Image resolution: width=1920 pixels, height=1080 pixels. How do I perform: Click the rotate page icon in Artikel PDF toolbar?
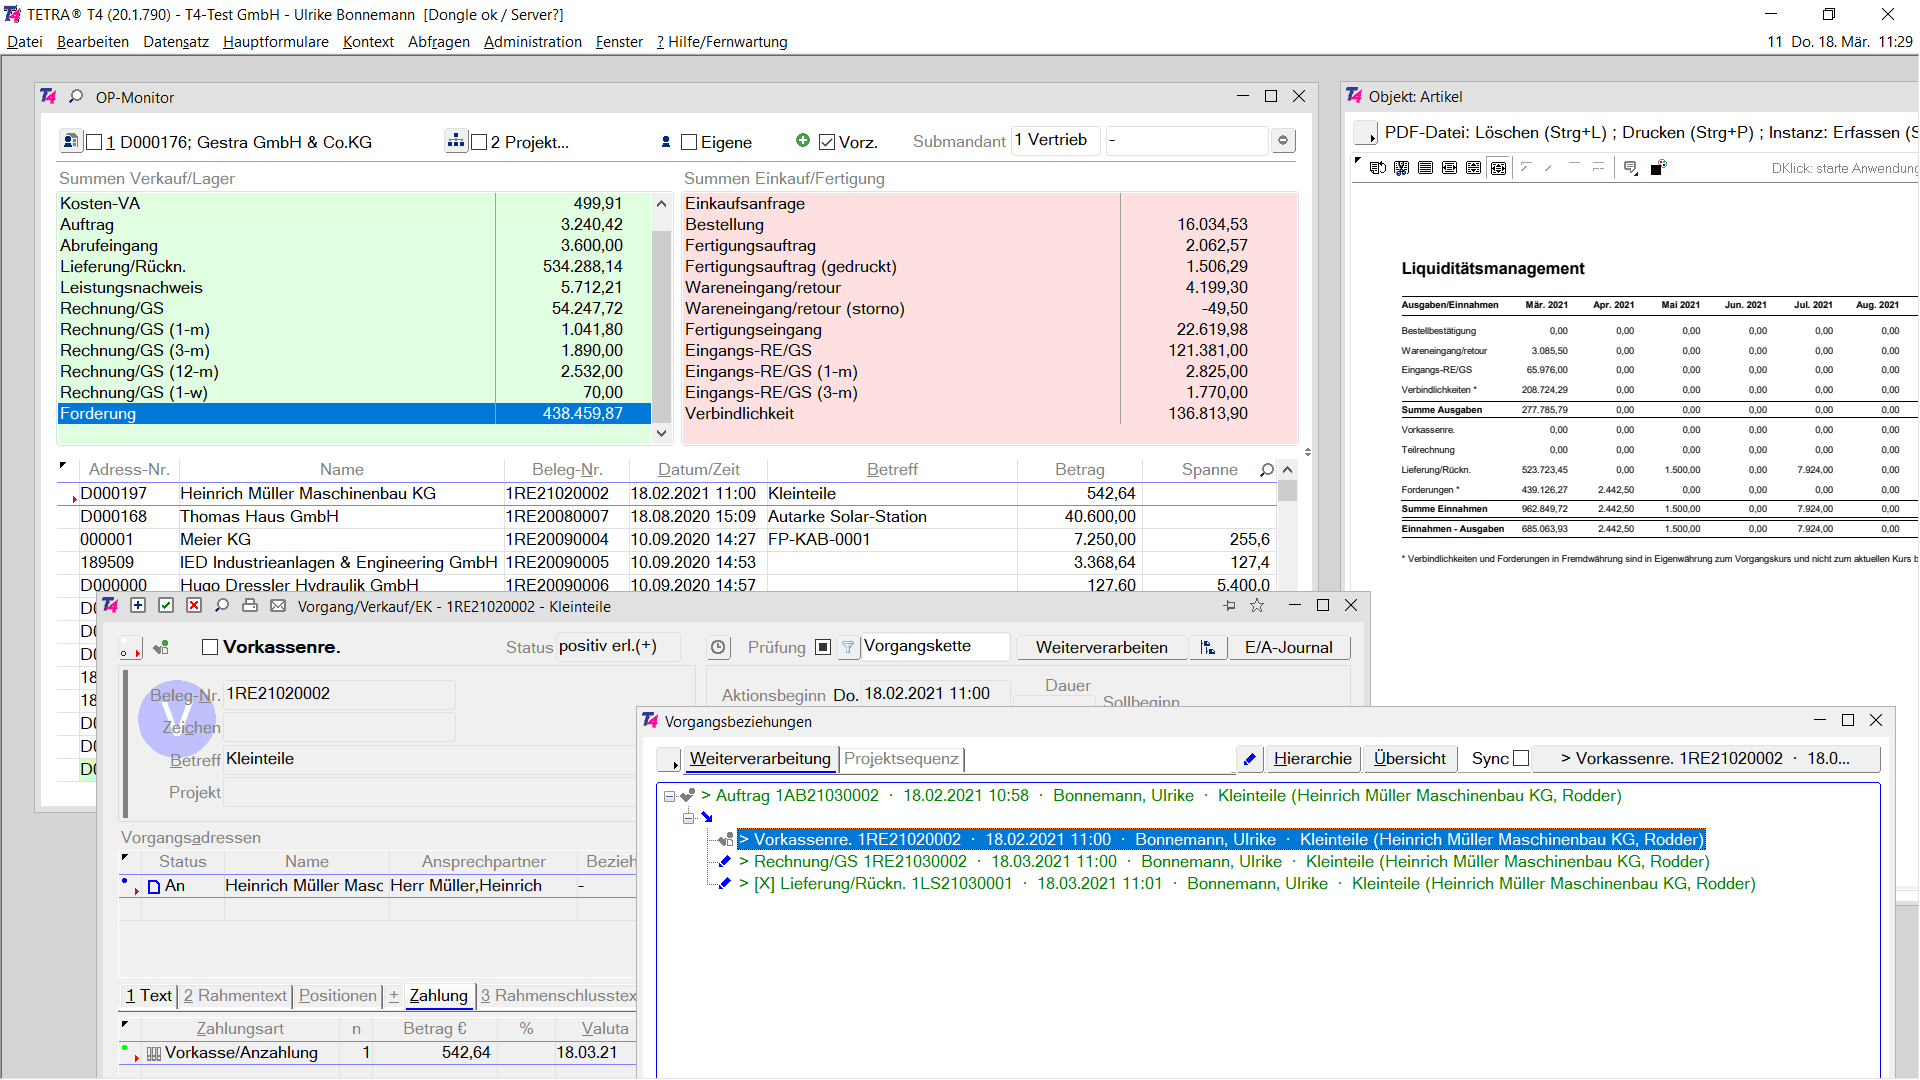(1378, 168)
